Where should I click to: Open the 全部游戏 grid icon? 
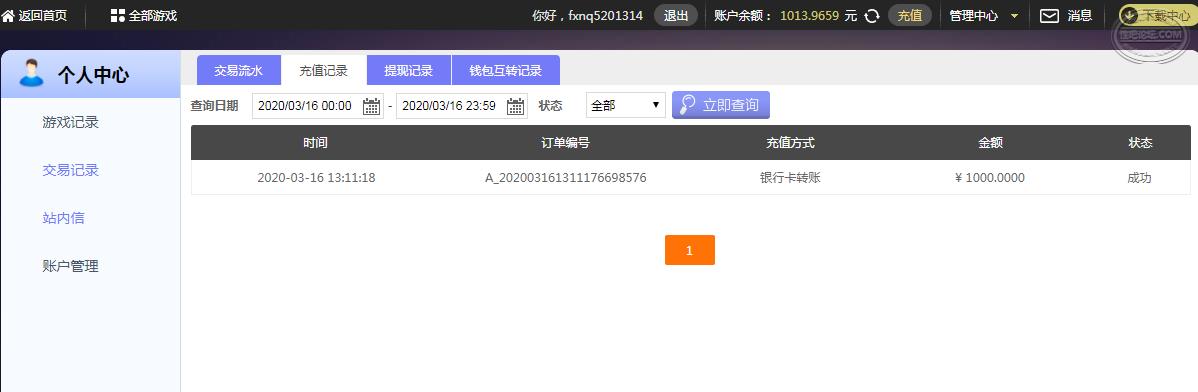118,15
